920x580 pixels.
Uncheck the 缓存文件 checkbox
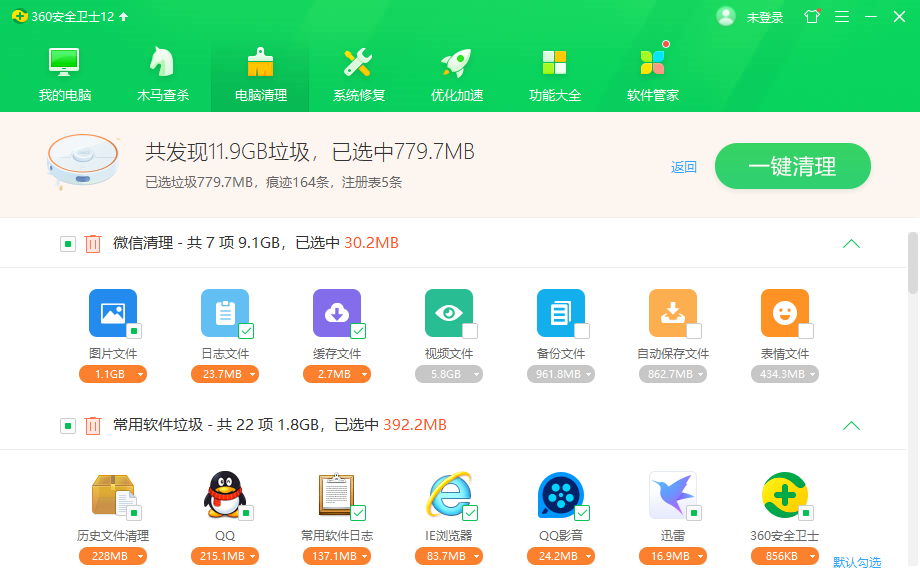pos(358,331)
